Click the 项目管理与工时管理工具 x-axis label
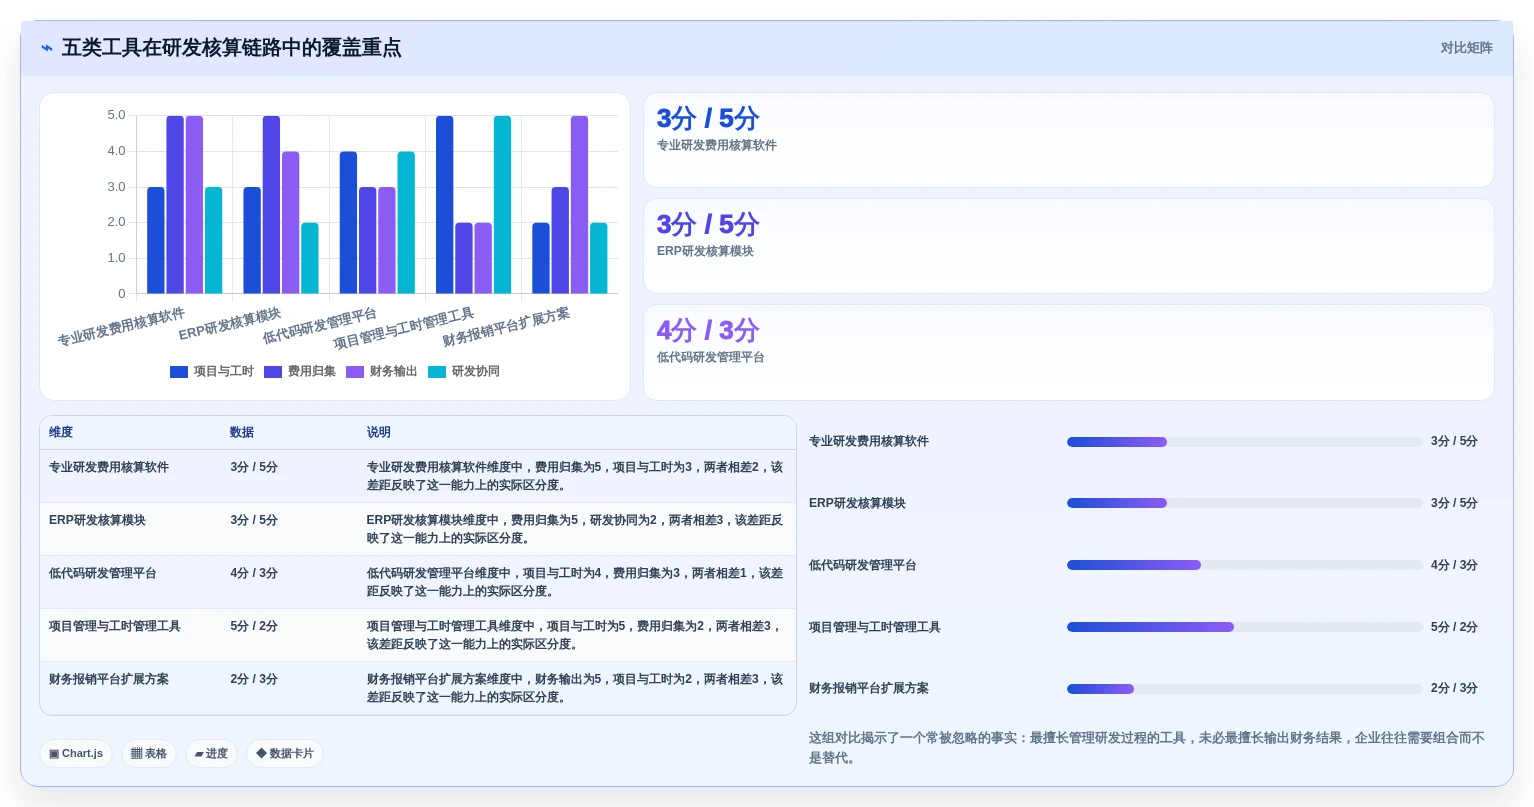Image resolution: width=1534 pixels, height=807 pixels. 404,329
